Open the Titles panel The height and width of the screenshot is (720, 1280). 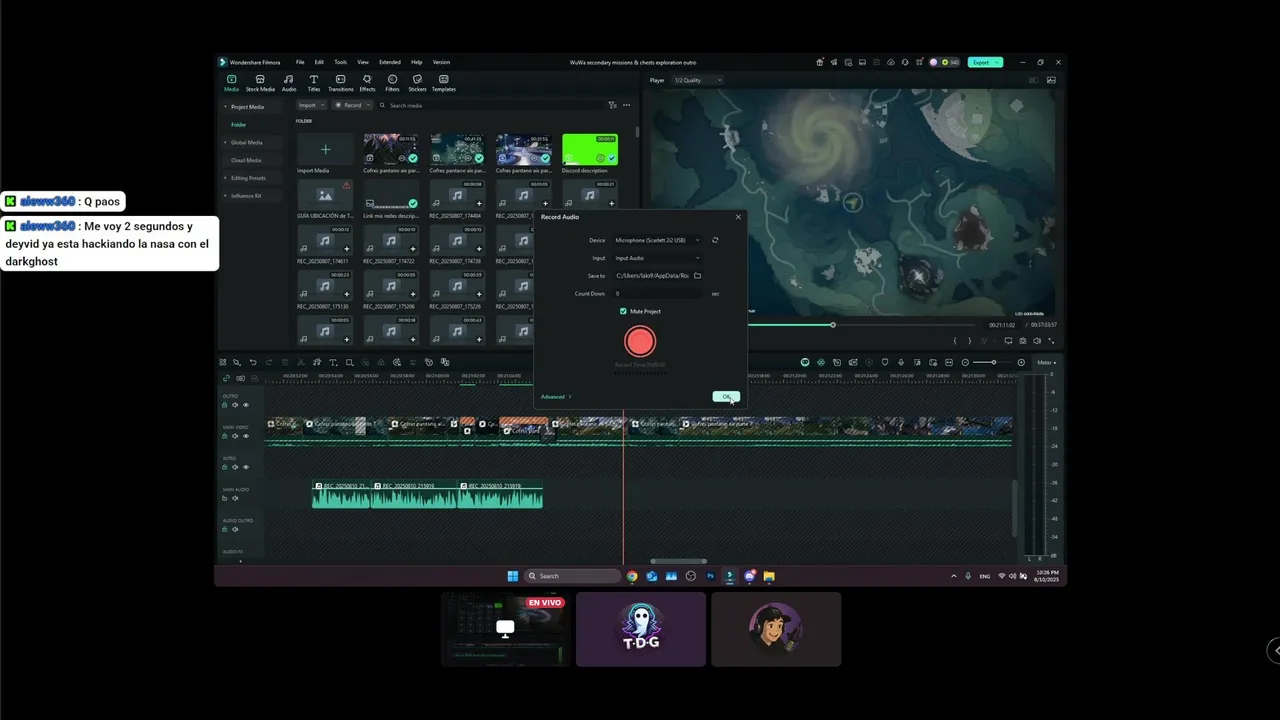314,83
